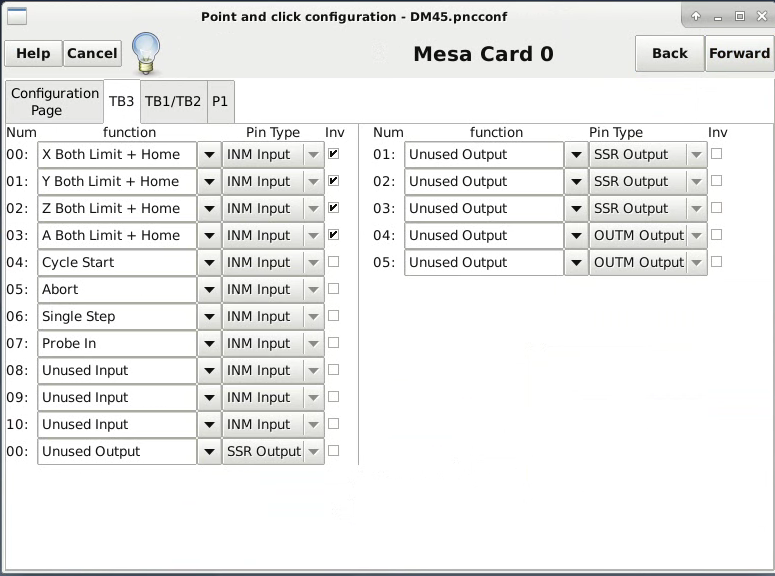Expand function dropdown of output 01
Screen dimensions: 775x576
tap(576, 155)
